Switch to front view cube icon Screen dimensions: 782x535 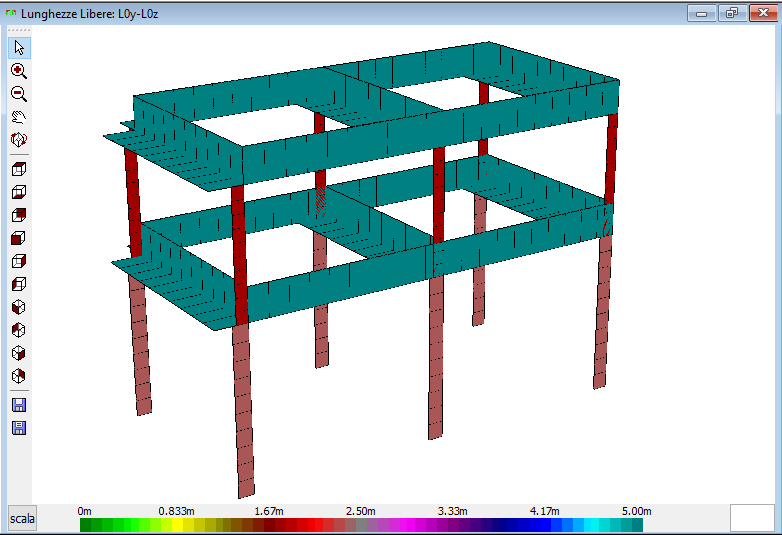(x=19, y=238)
